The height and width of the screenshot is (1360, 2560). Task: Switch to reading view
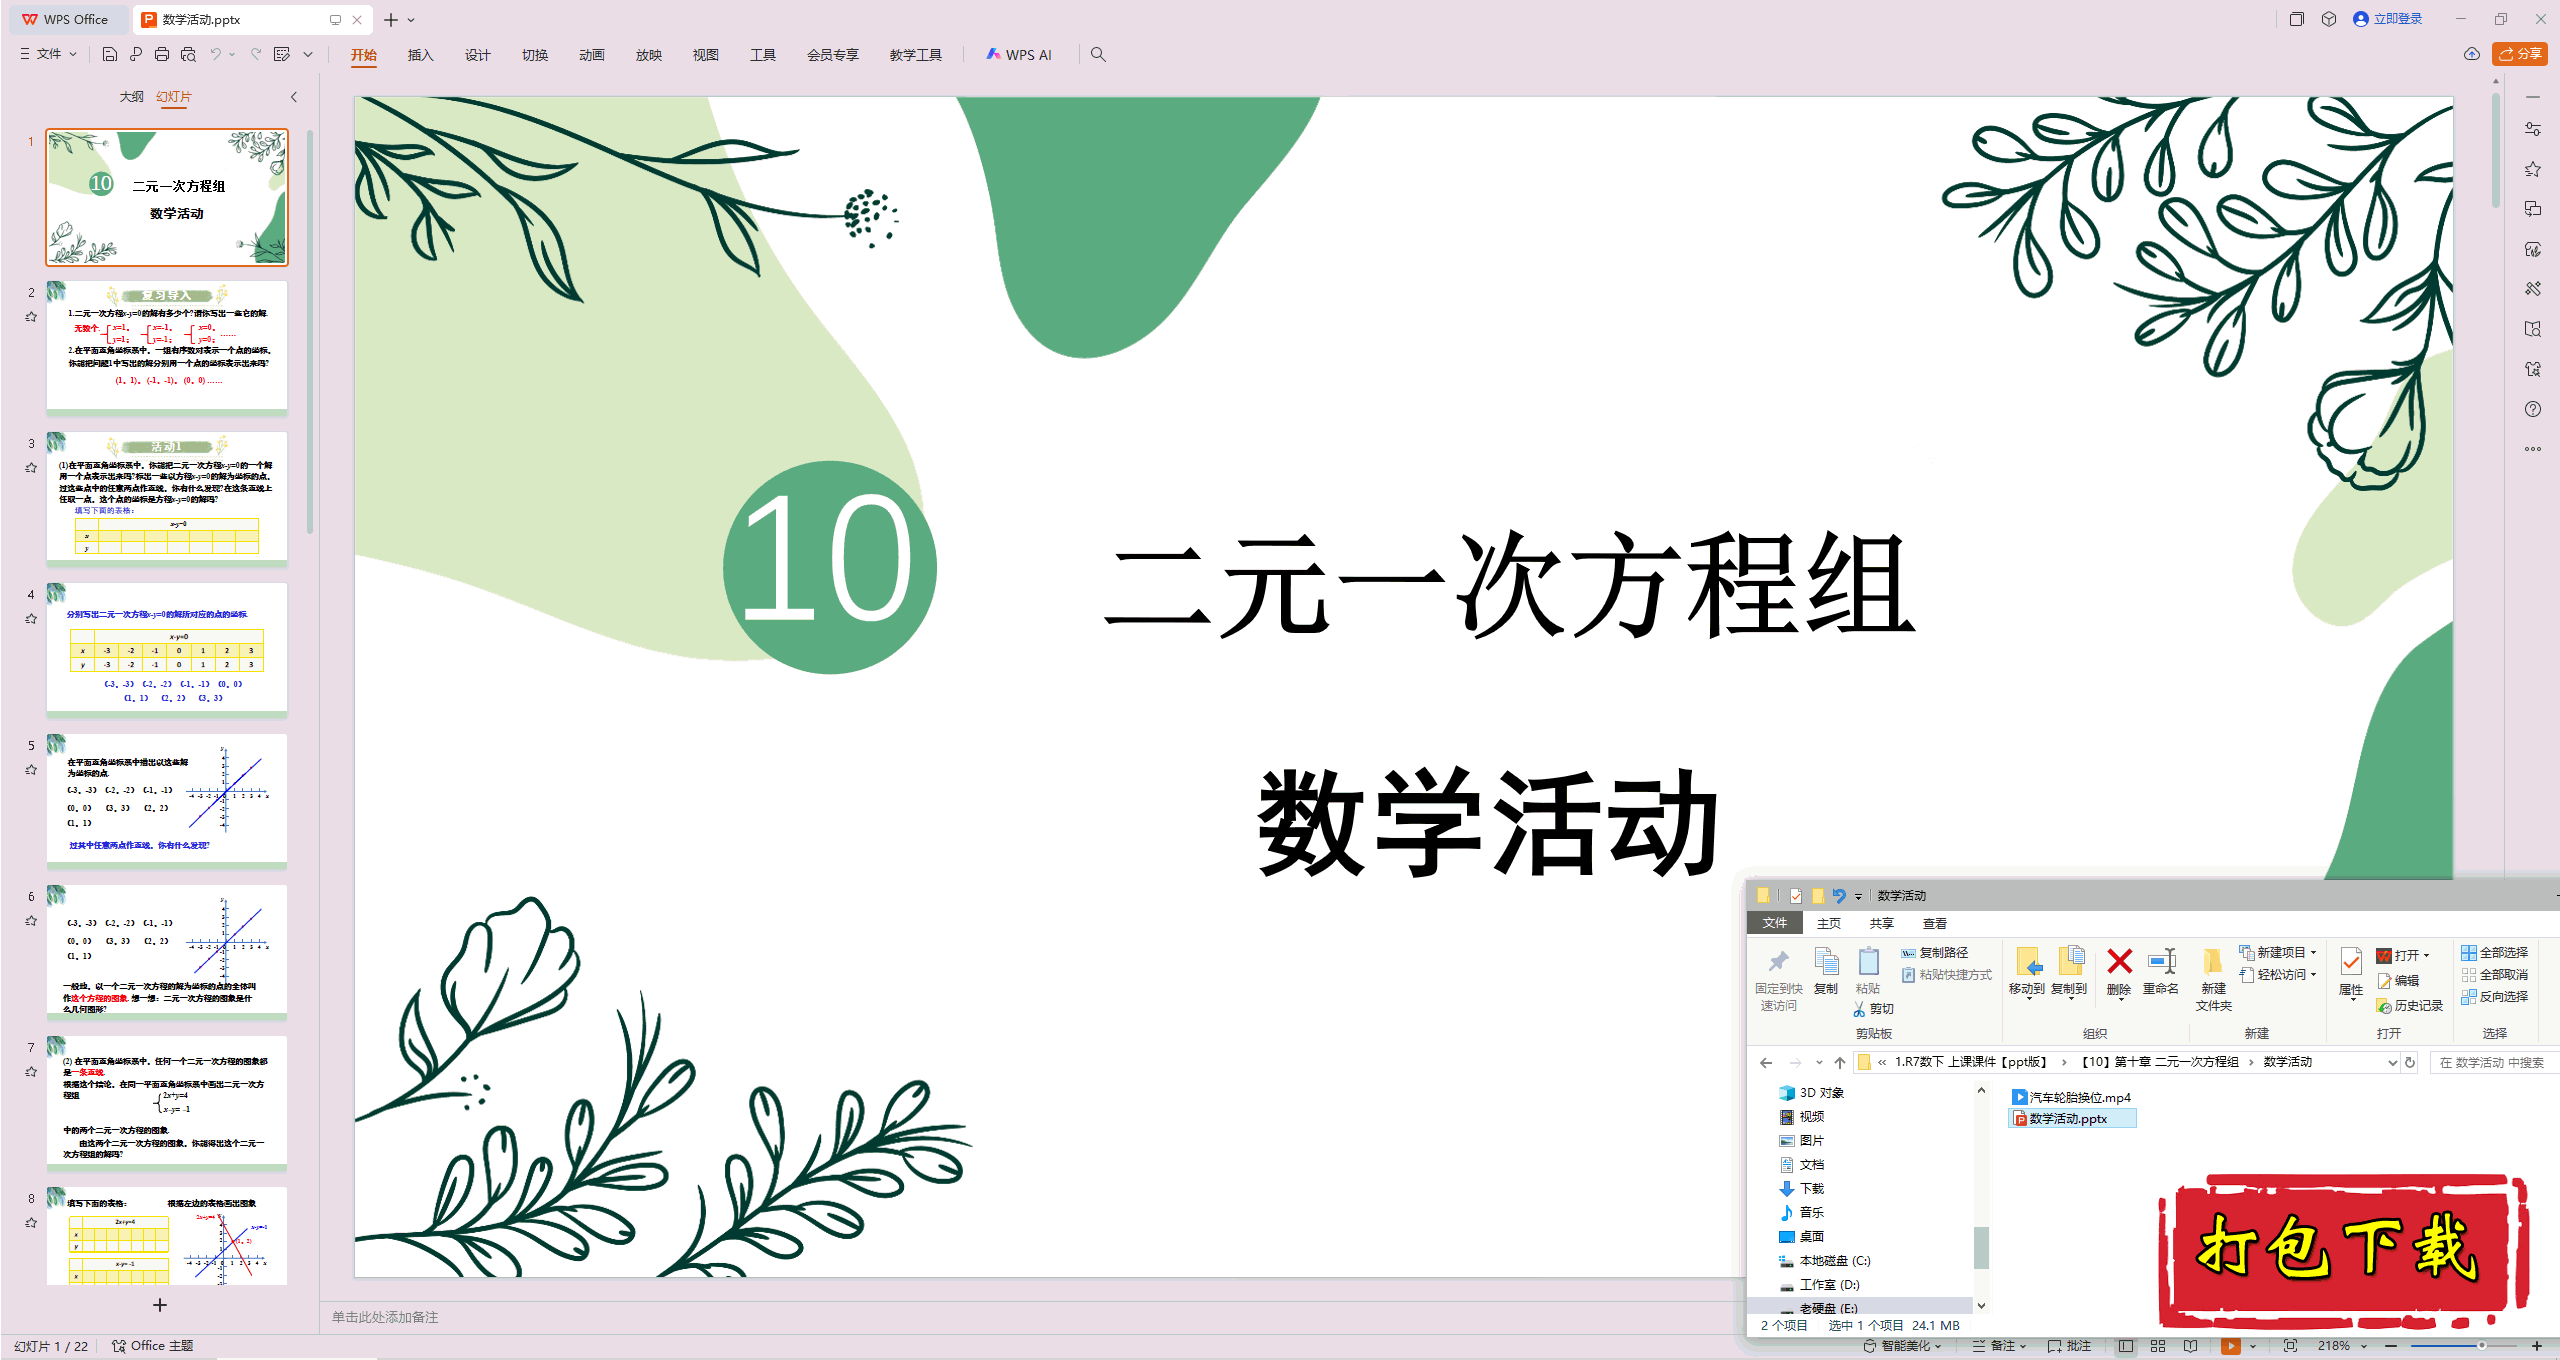point(2191,1346)
